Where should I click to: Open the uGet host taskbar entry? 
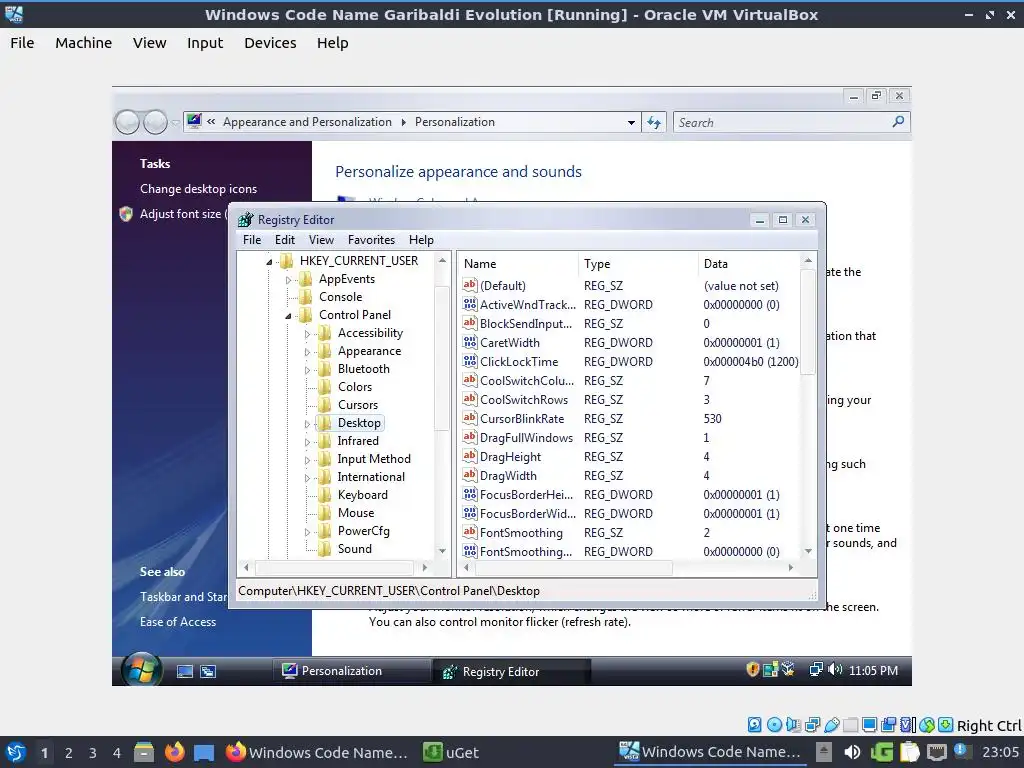[451, 752]
